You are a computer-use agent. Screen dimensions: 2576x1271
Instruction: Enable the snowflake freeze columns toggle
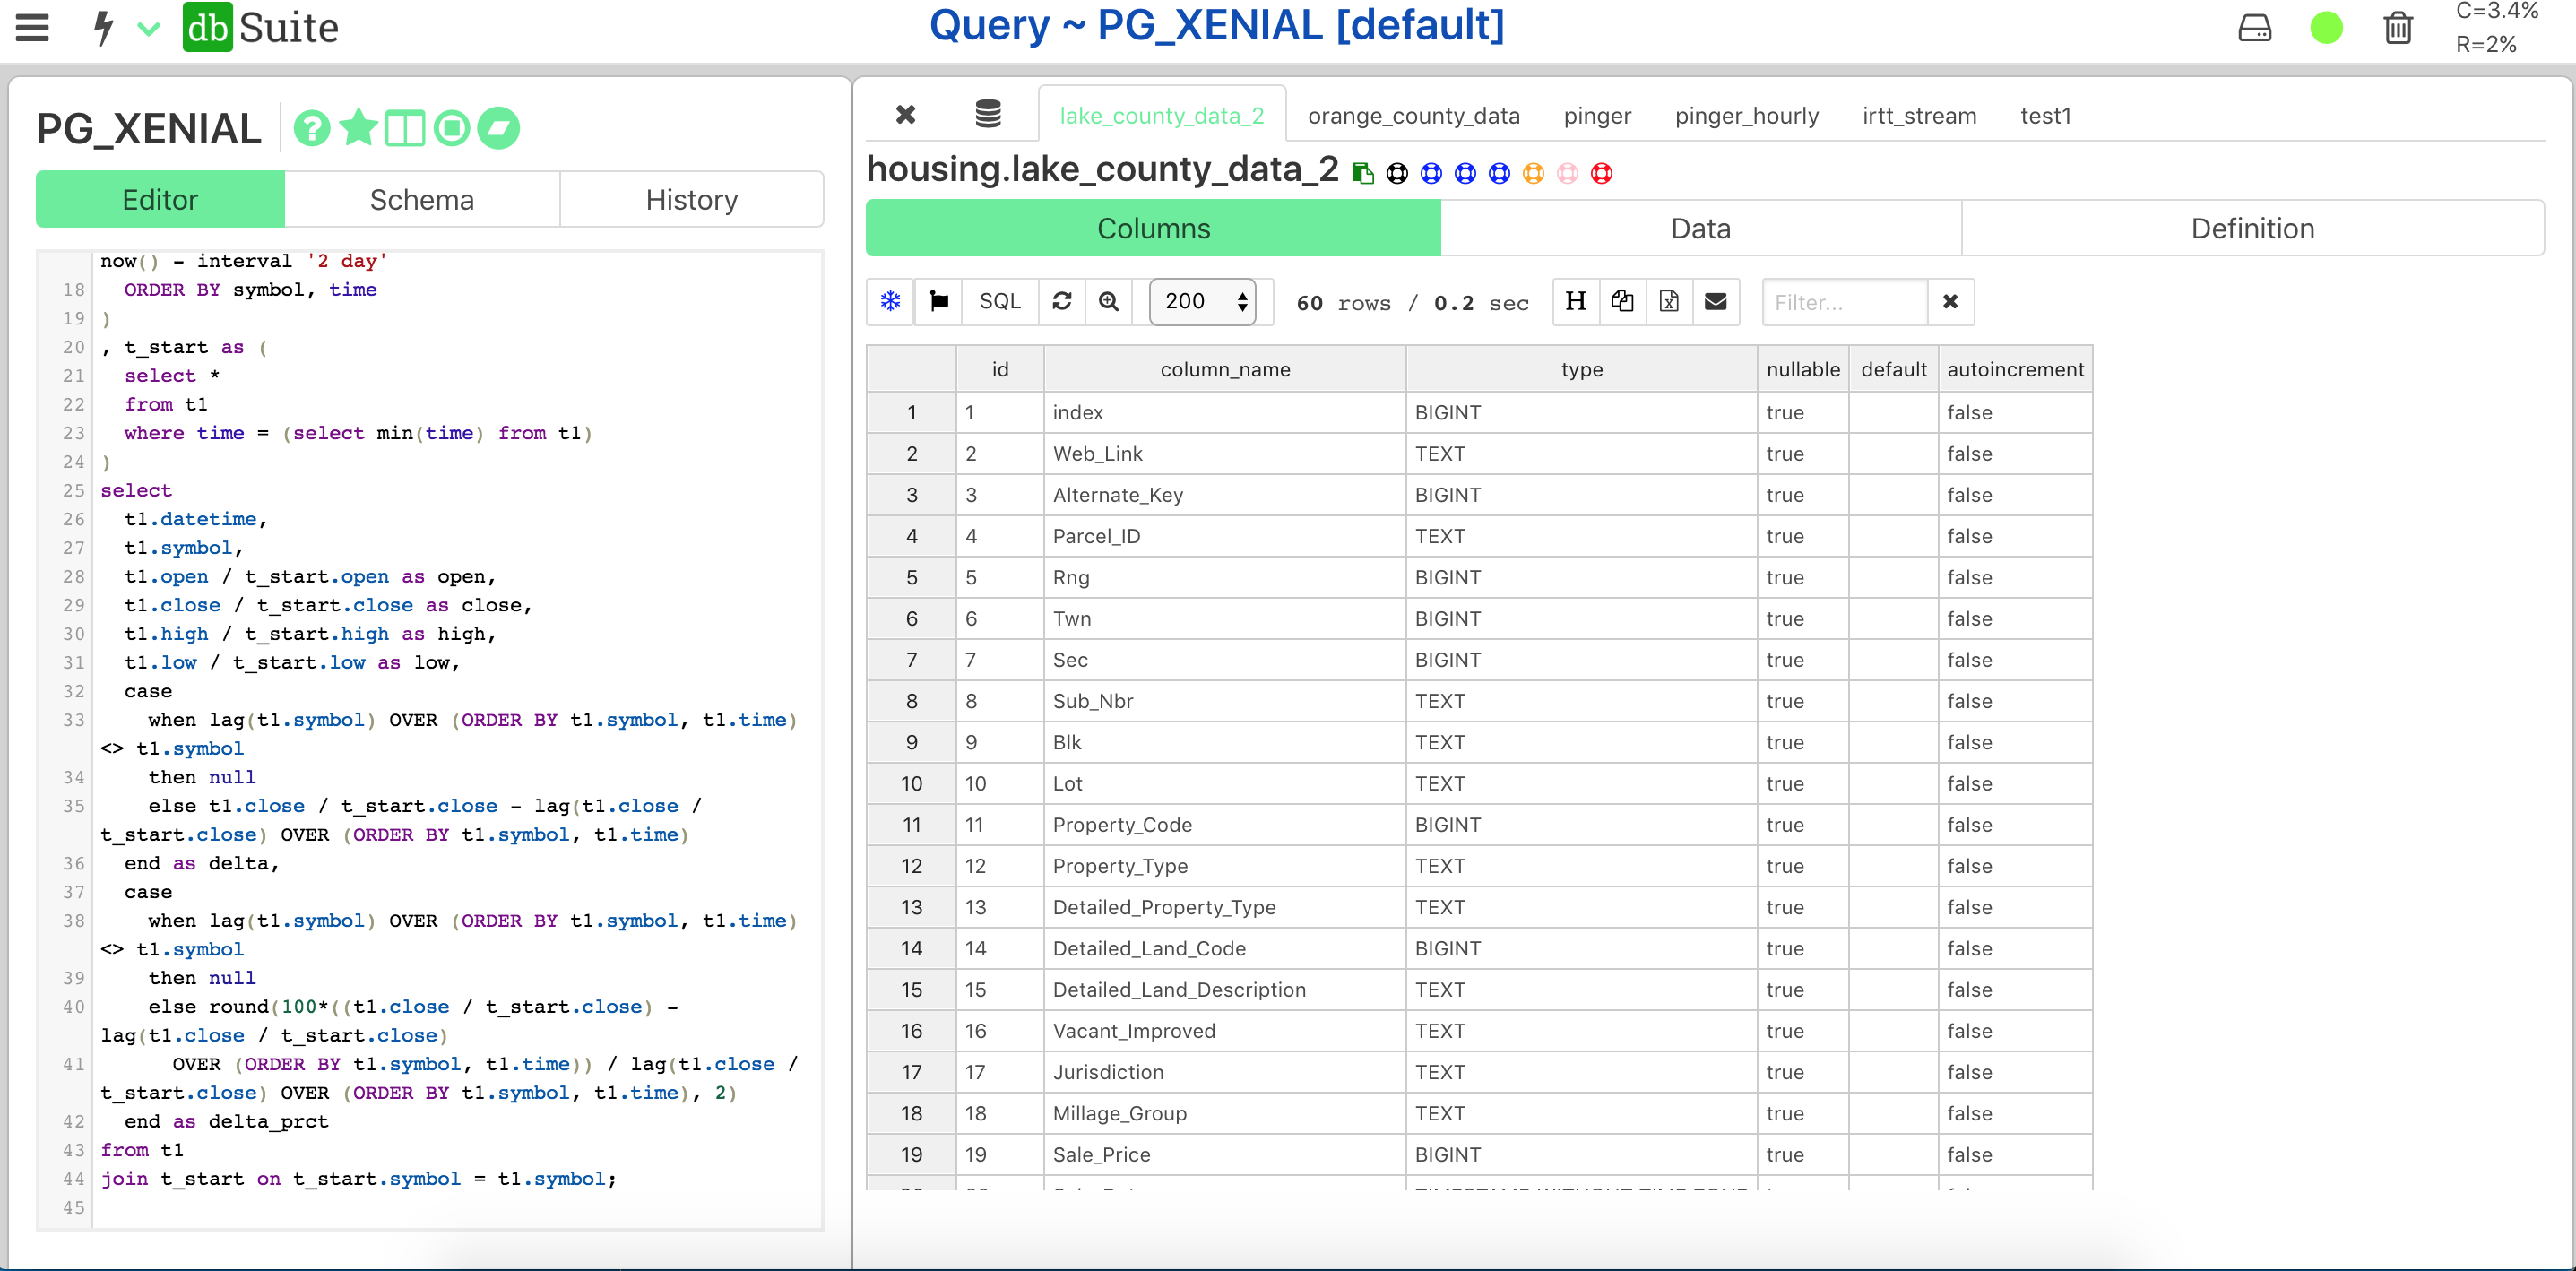(x=890, y=302)
